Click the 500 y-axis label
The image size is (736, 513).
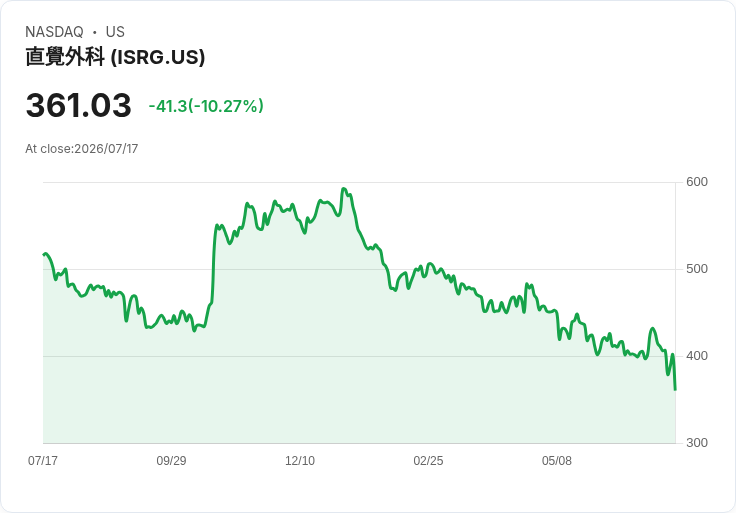pyautogui.click(x=697, y=269)
